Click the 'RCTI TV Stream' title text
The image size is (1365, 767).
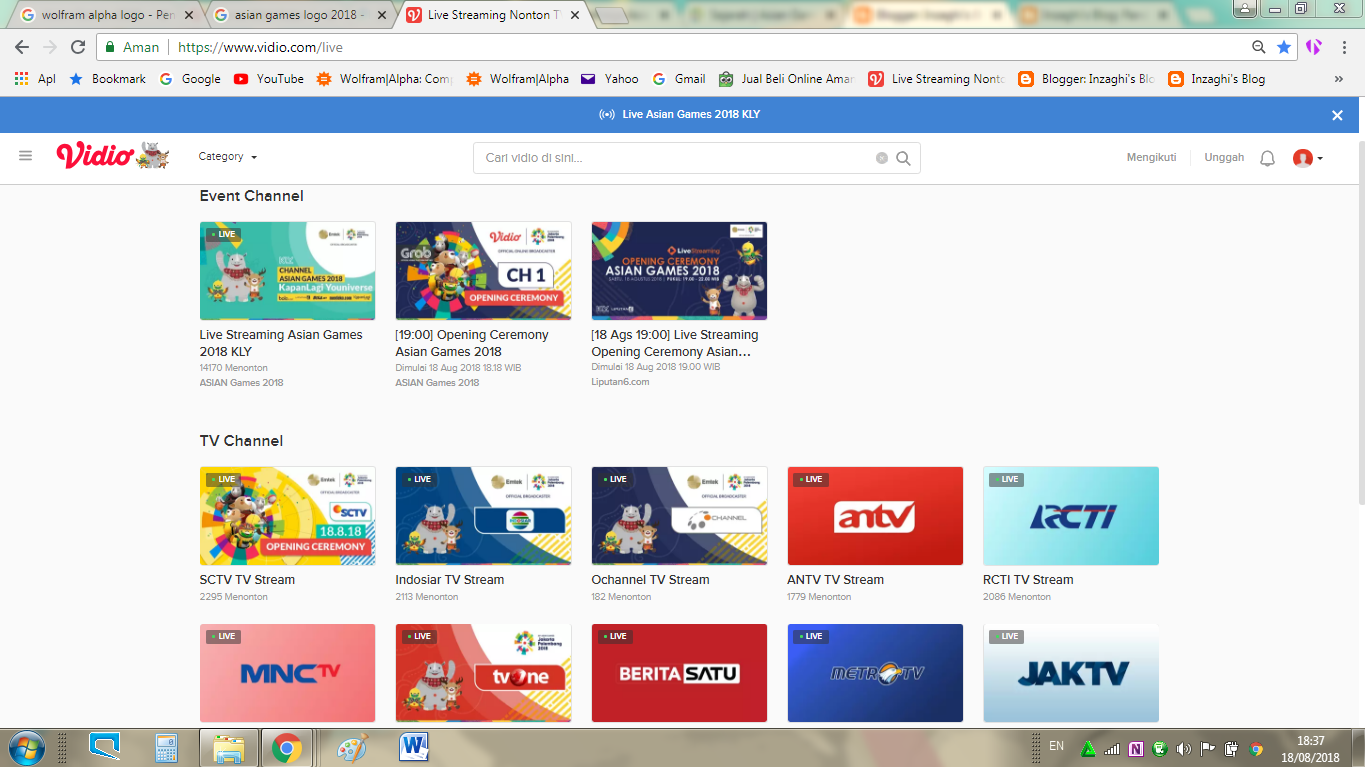pyautogui.click(x=1028, y=580)
